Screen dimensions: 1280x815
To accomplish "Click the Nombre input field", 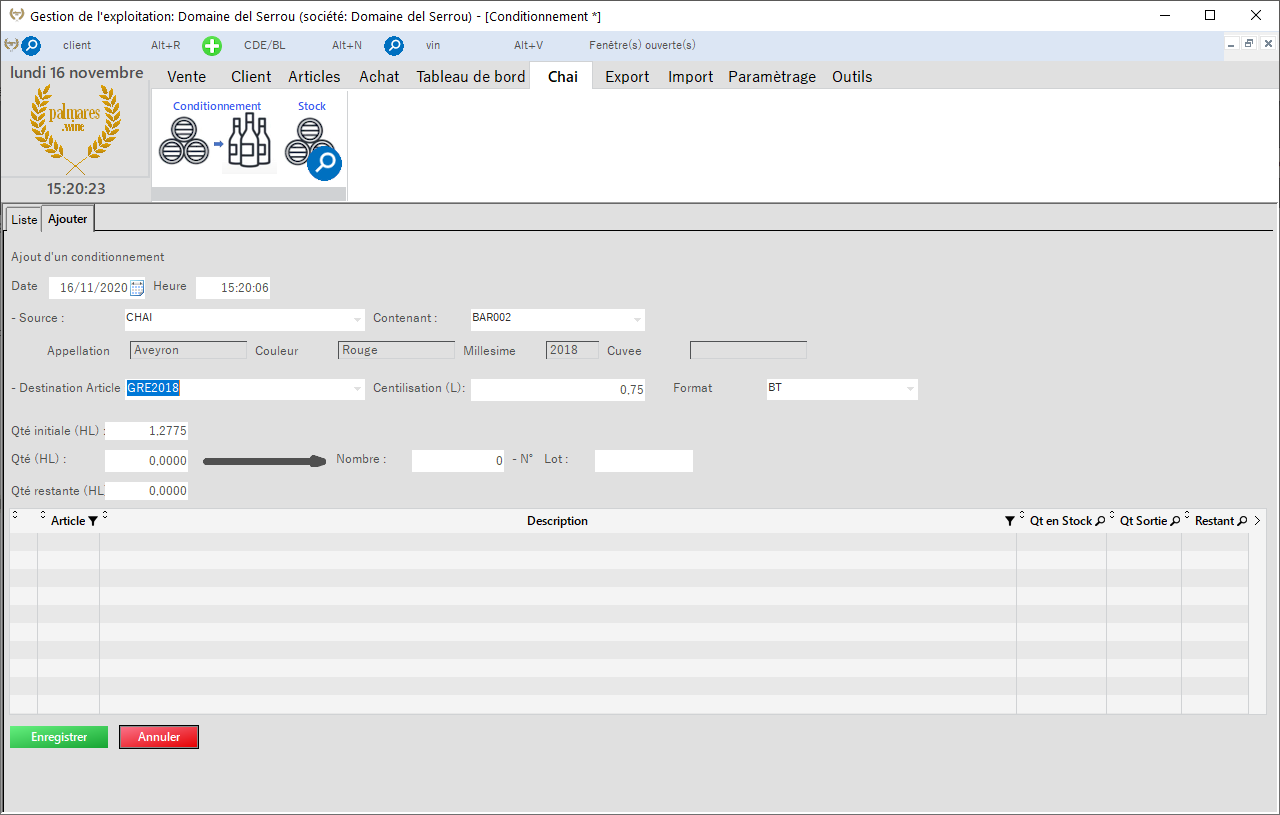I will click(x=457, y=461).
